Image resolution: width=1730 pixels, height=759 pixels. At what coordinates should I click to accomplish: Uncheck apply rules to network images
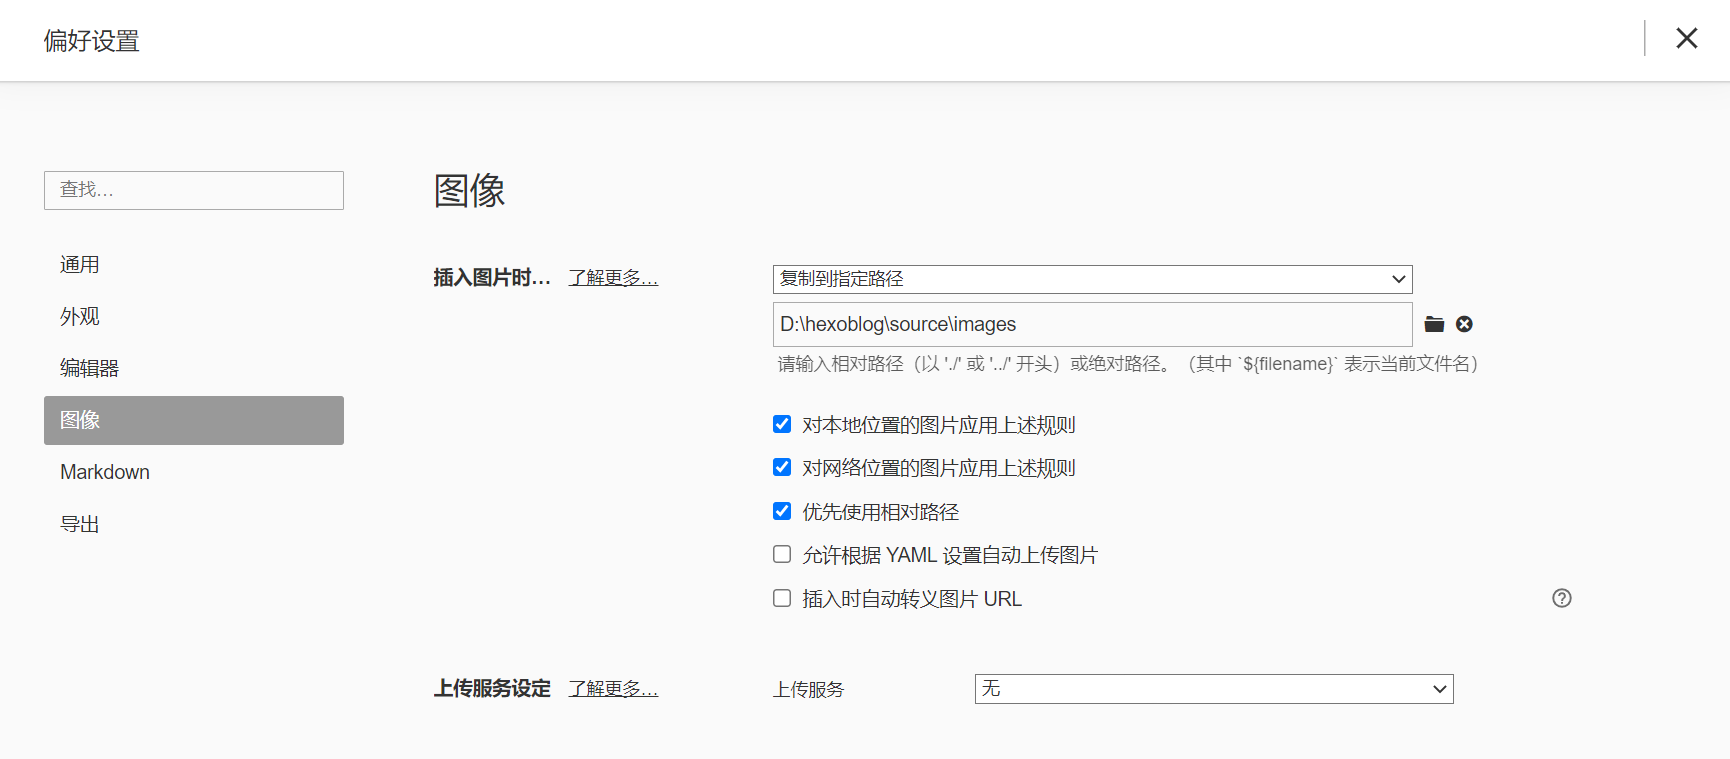coord(782,467)
